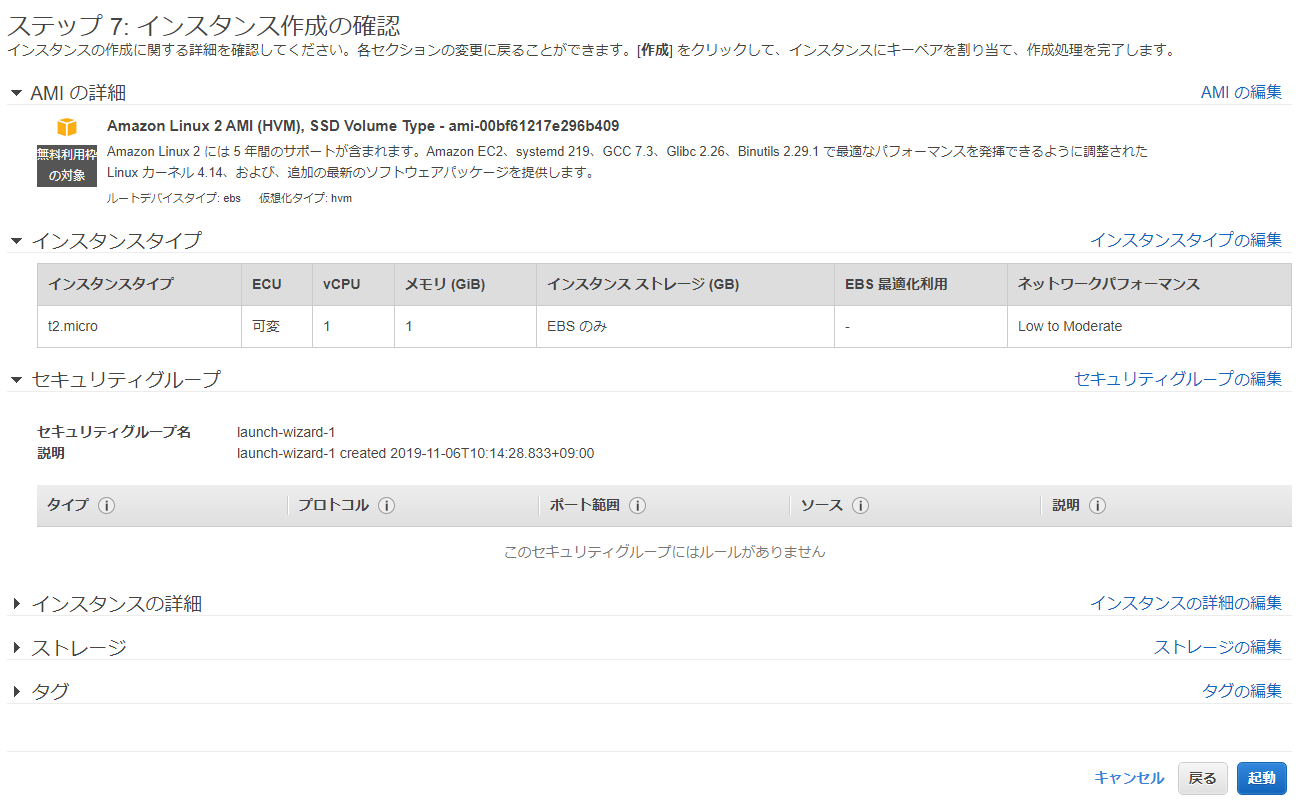
Task: Open the セキュリティグループの編集 link
Action: click(1178, 379)
